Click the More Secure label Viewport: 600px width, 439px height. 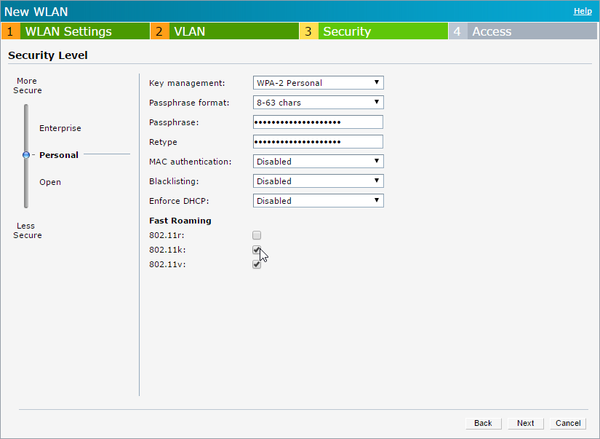pyautogui.click(x=27, y=86)
